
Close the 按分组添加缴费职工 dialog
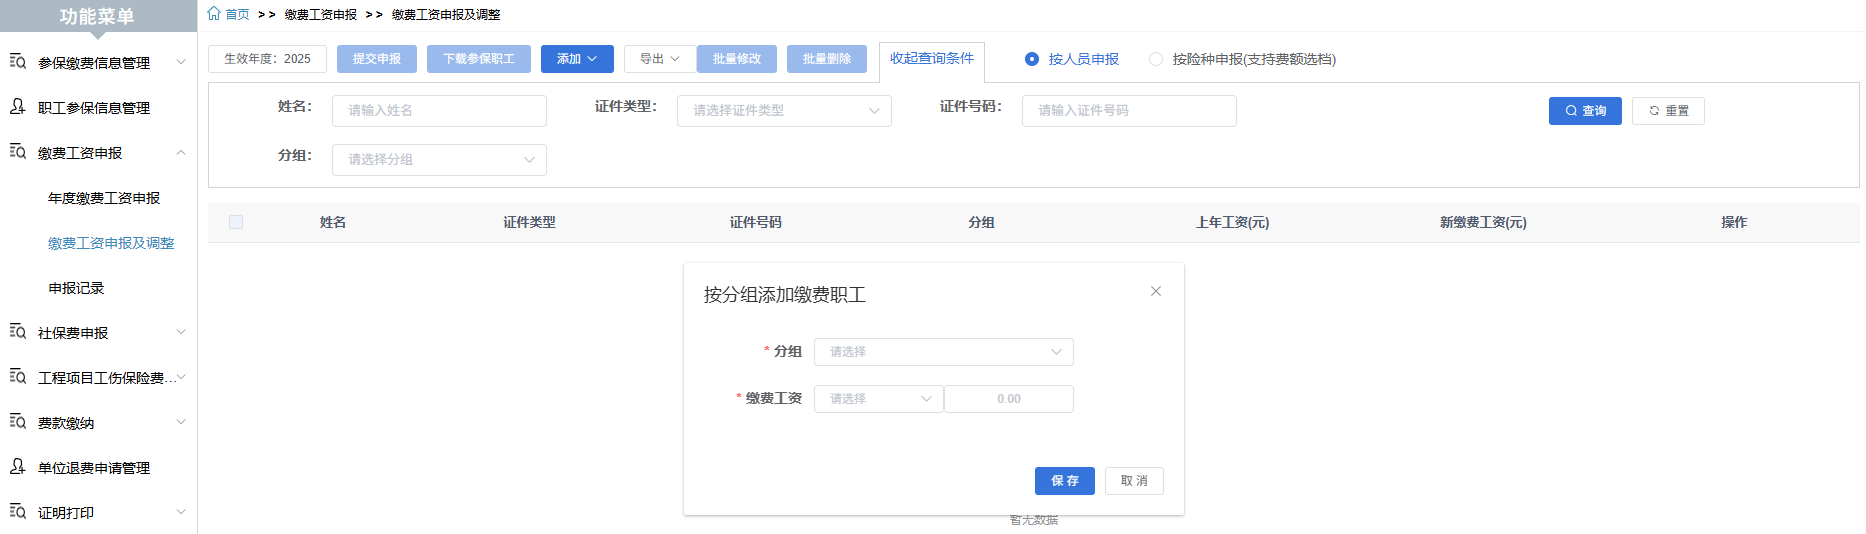point(1156,291)
